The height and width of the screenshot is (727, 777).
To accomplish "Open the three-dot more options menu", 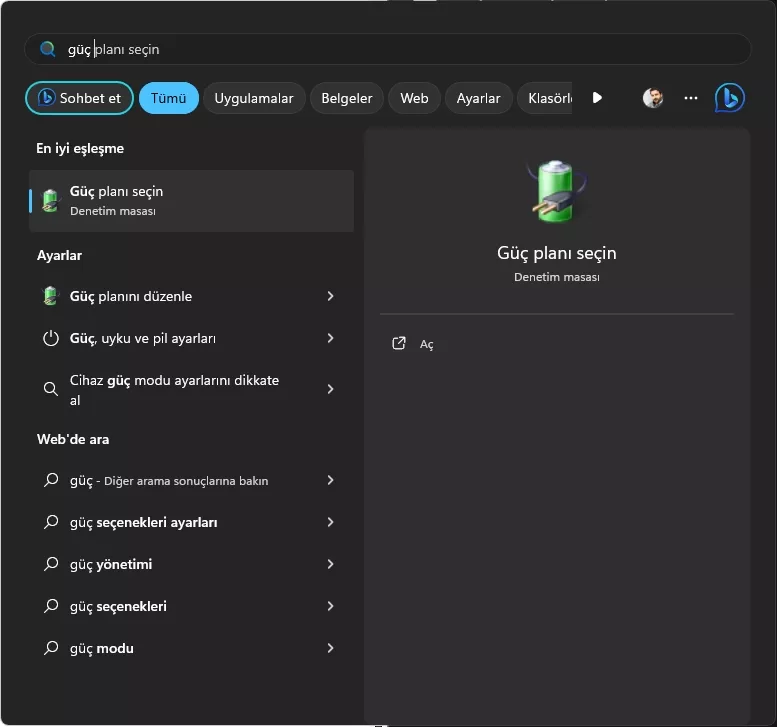I will pos(691,98).
